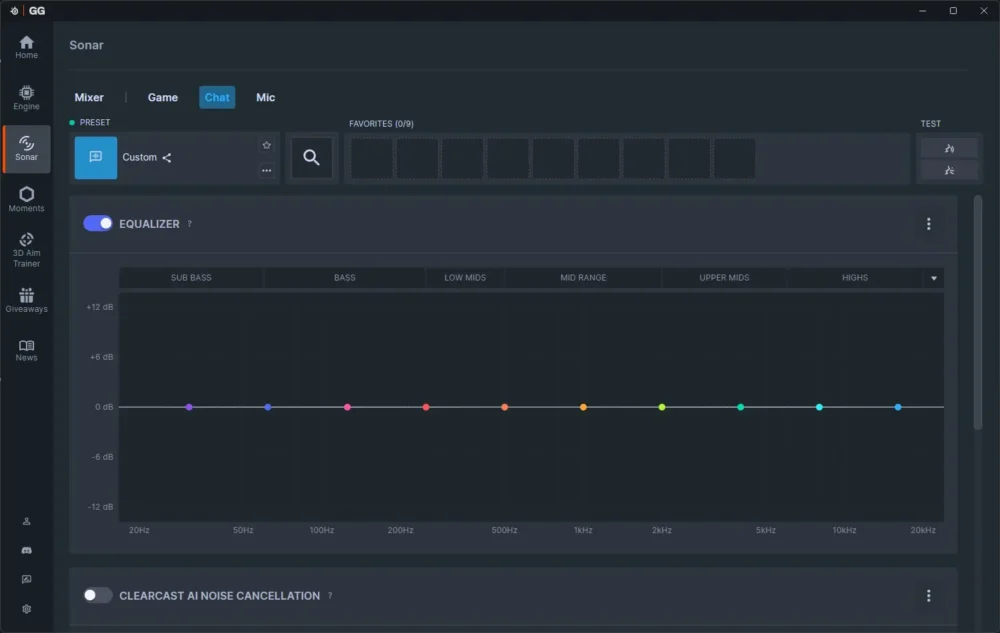Switch to the Mic tab
Viewport: 1000px width, 633px height.
(x=265, y=98)
